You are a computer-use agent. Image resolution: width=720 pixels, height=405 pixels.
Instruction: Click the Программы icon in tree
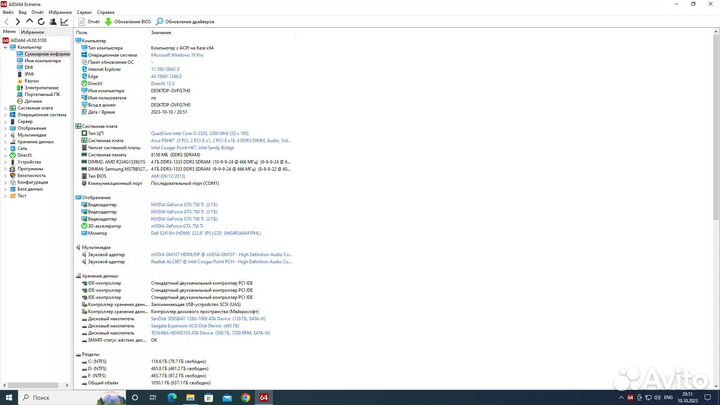12,169
